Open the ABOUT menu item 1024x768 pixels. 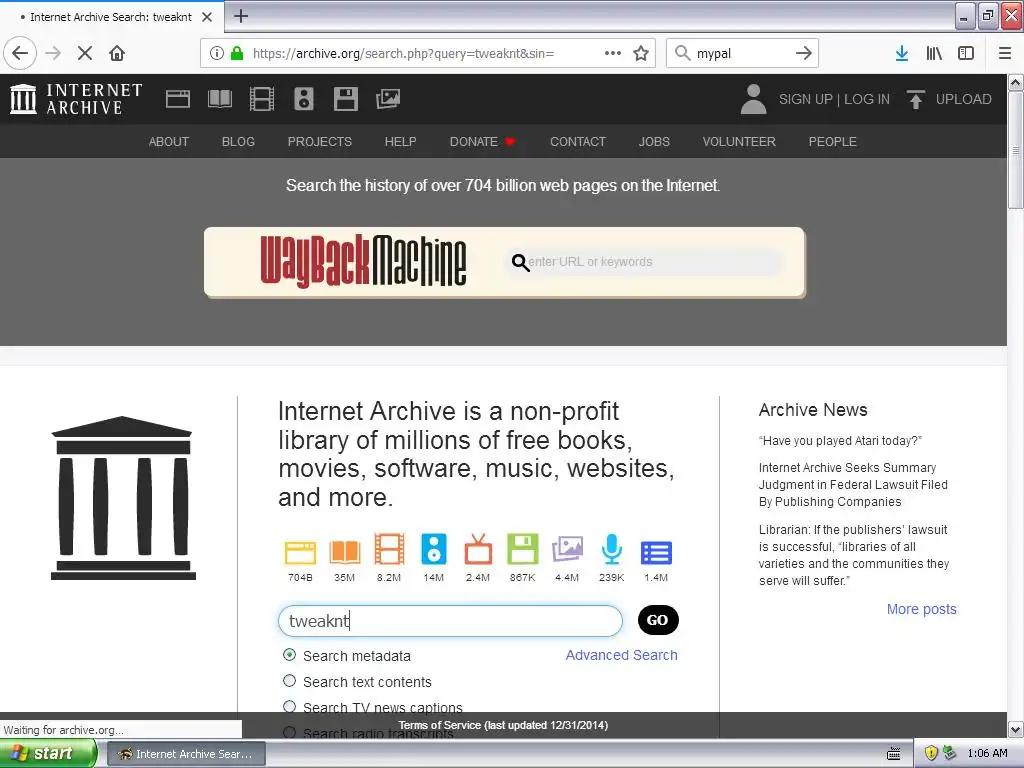168,142
